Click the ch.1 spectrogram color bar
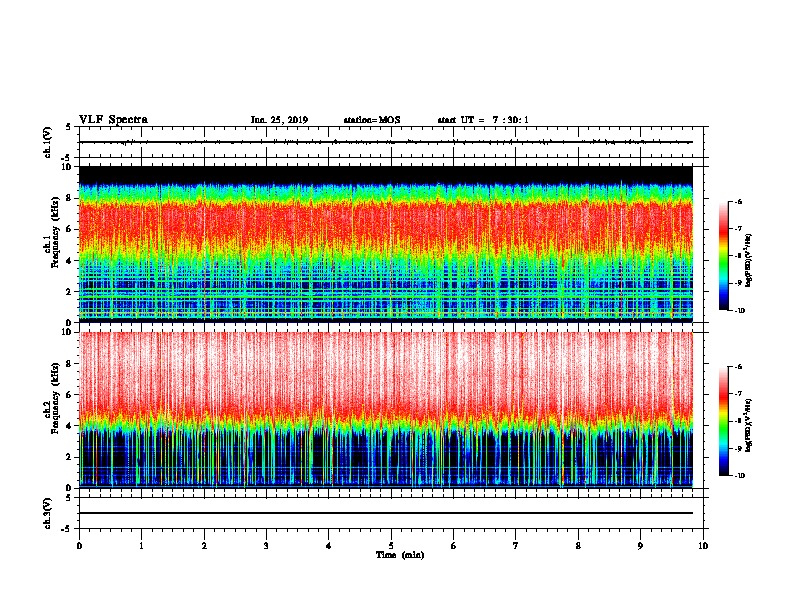Image resolution: width=792 pixels, height=612 pixels. 724,256
